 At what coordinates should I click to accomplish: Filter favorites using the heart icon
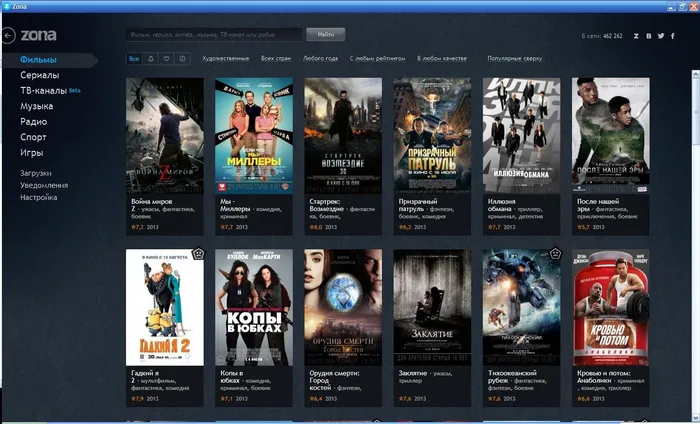coord(167,58)
